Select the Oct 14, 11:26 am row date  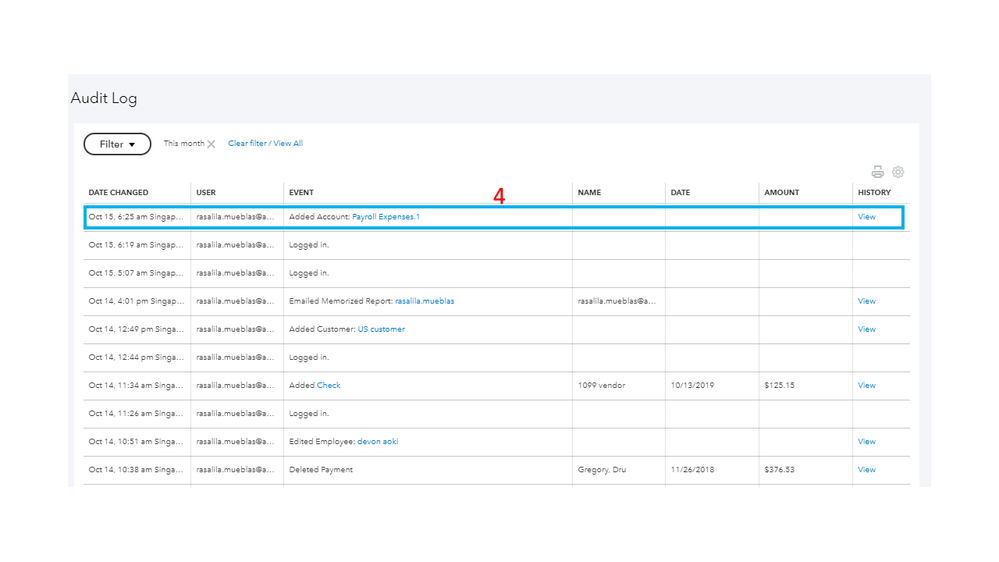pyautogui.click(x=136, y=413)
